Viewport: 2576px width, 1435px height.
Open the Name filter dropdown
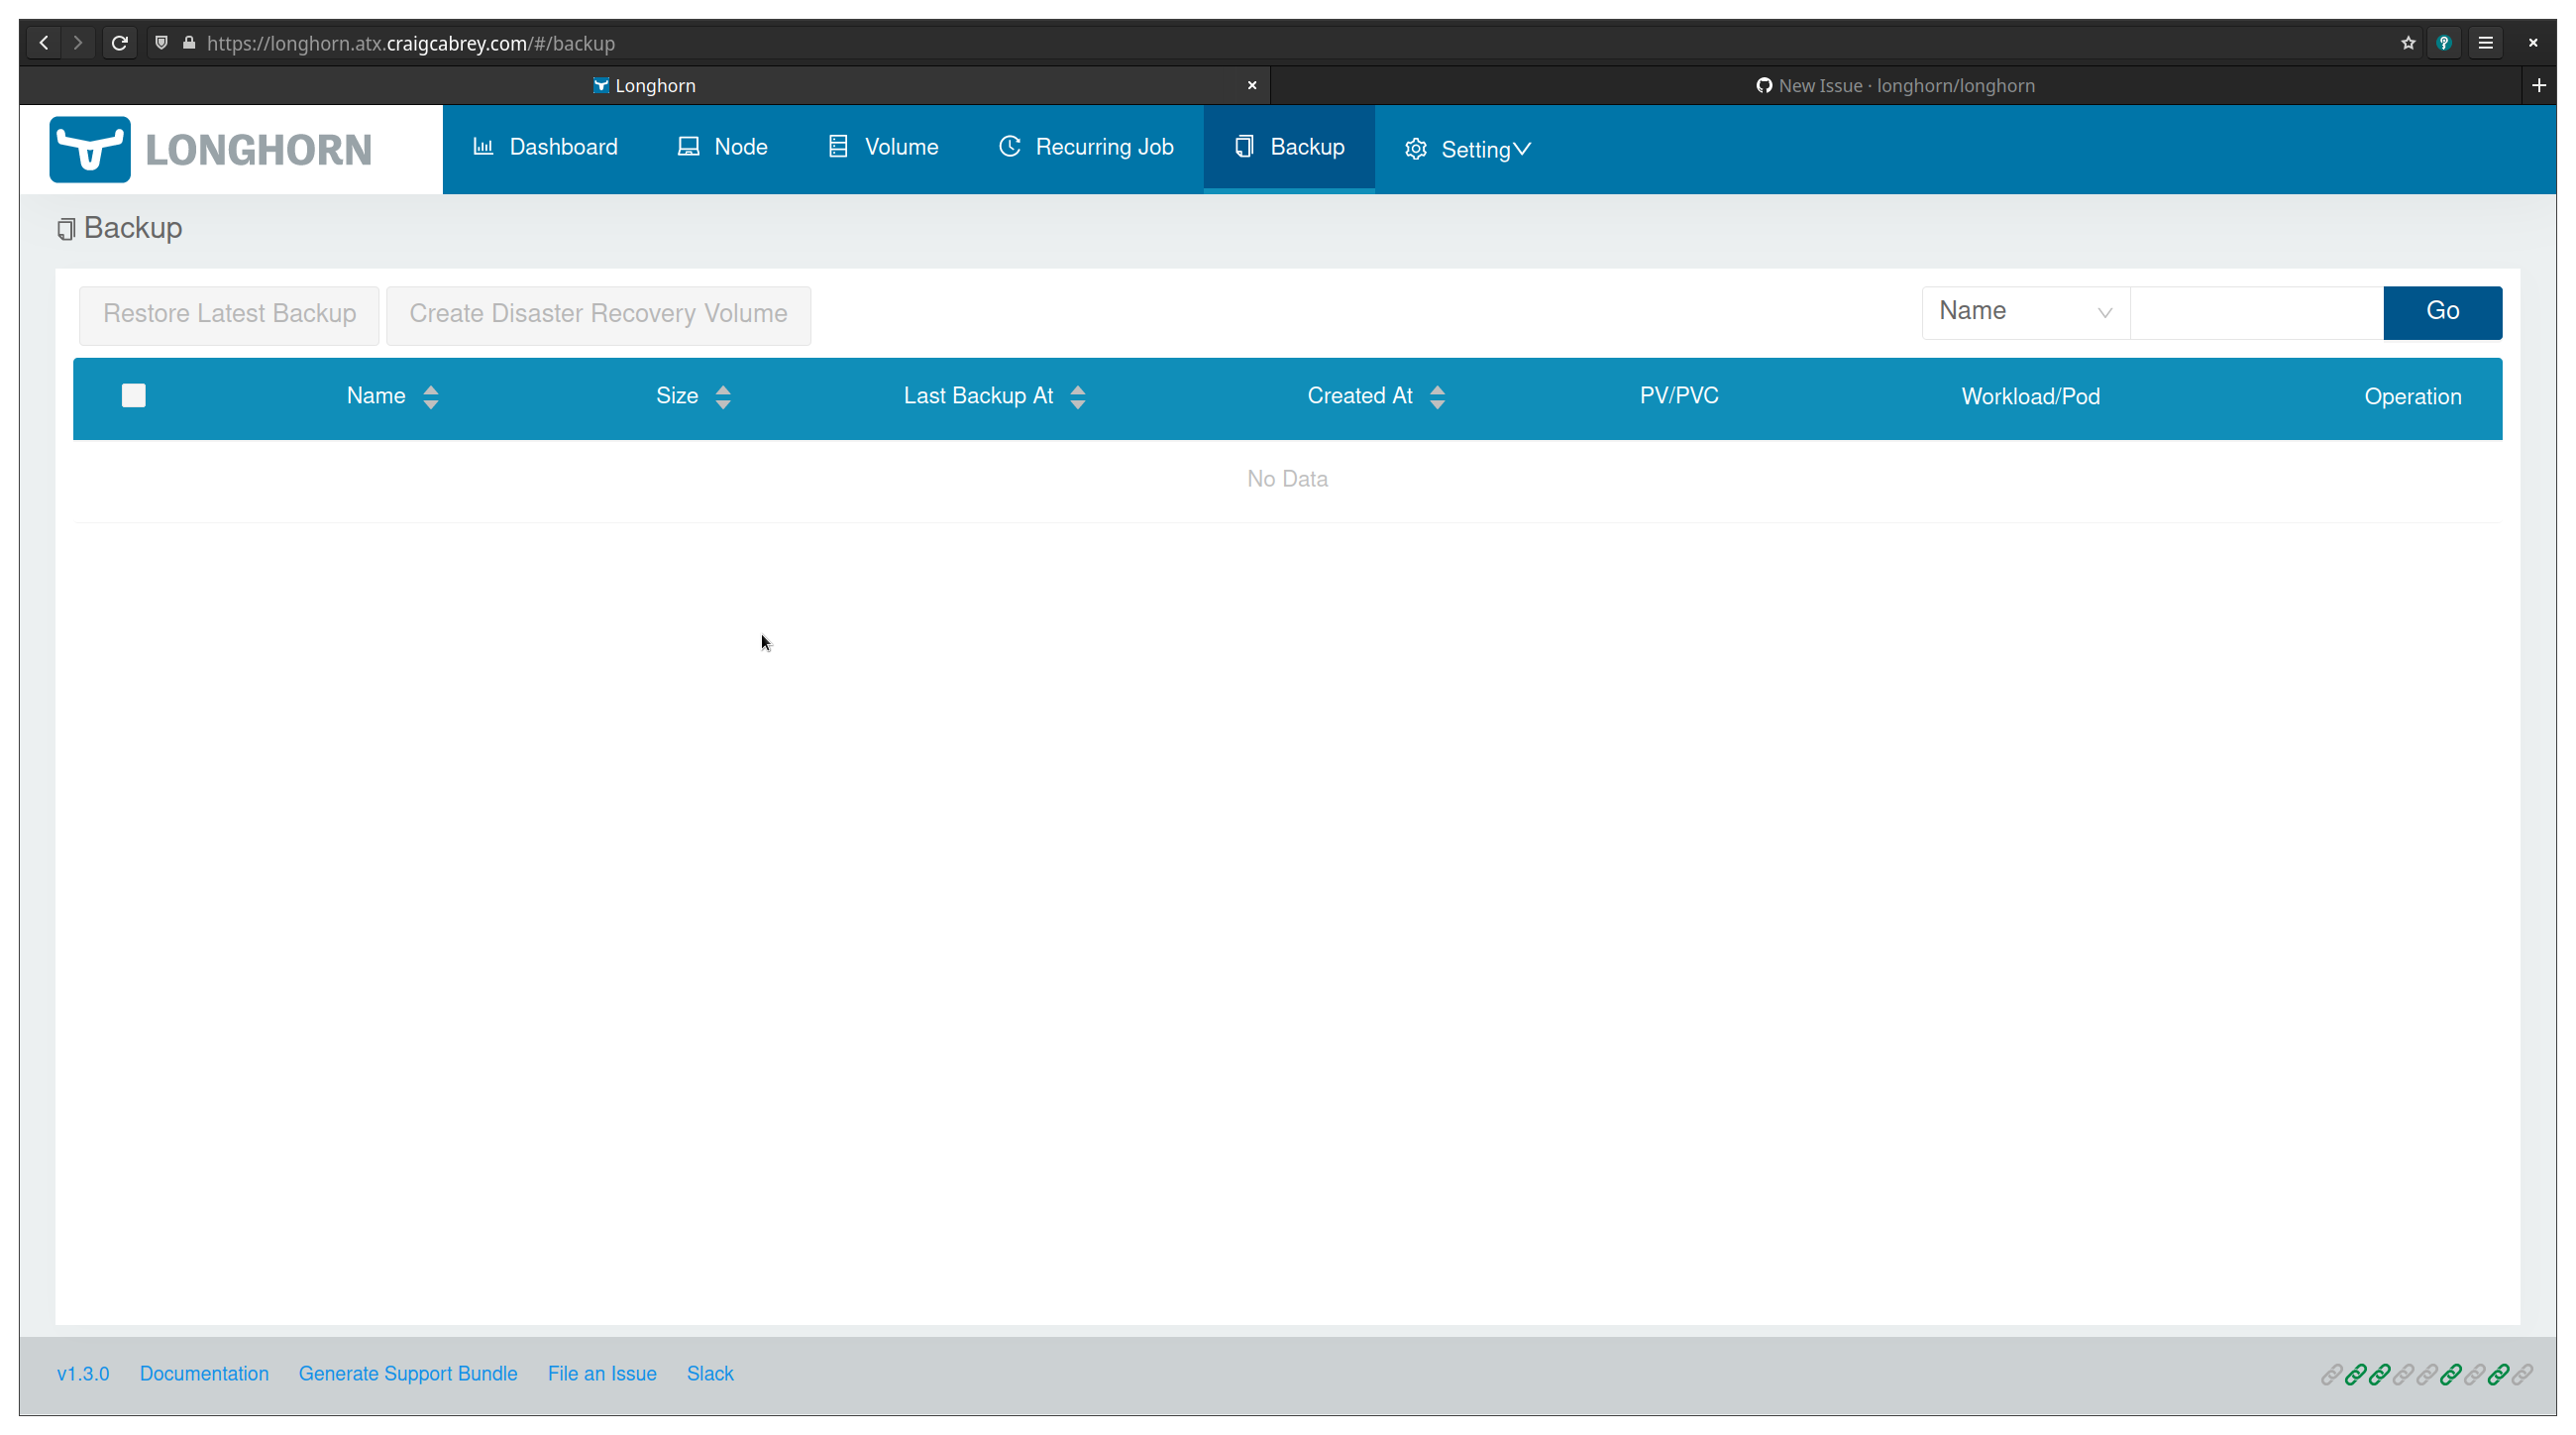(x=2025, y=311)
